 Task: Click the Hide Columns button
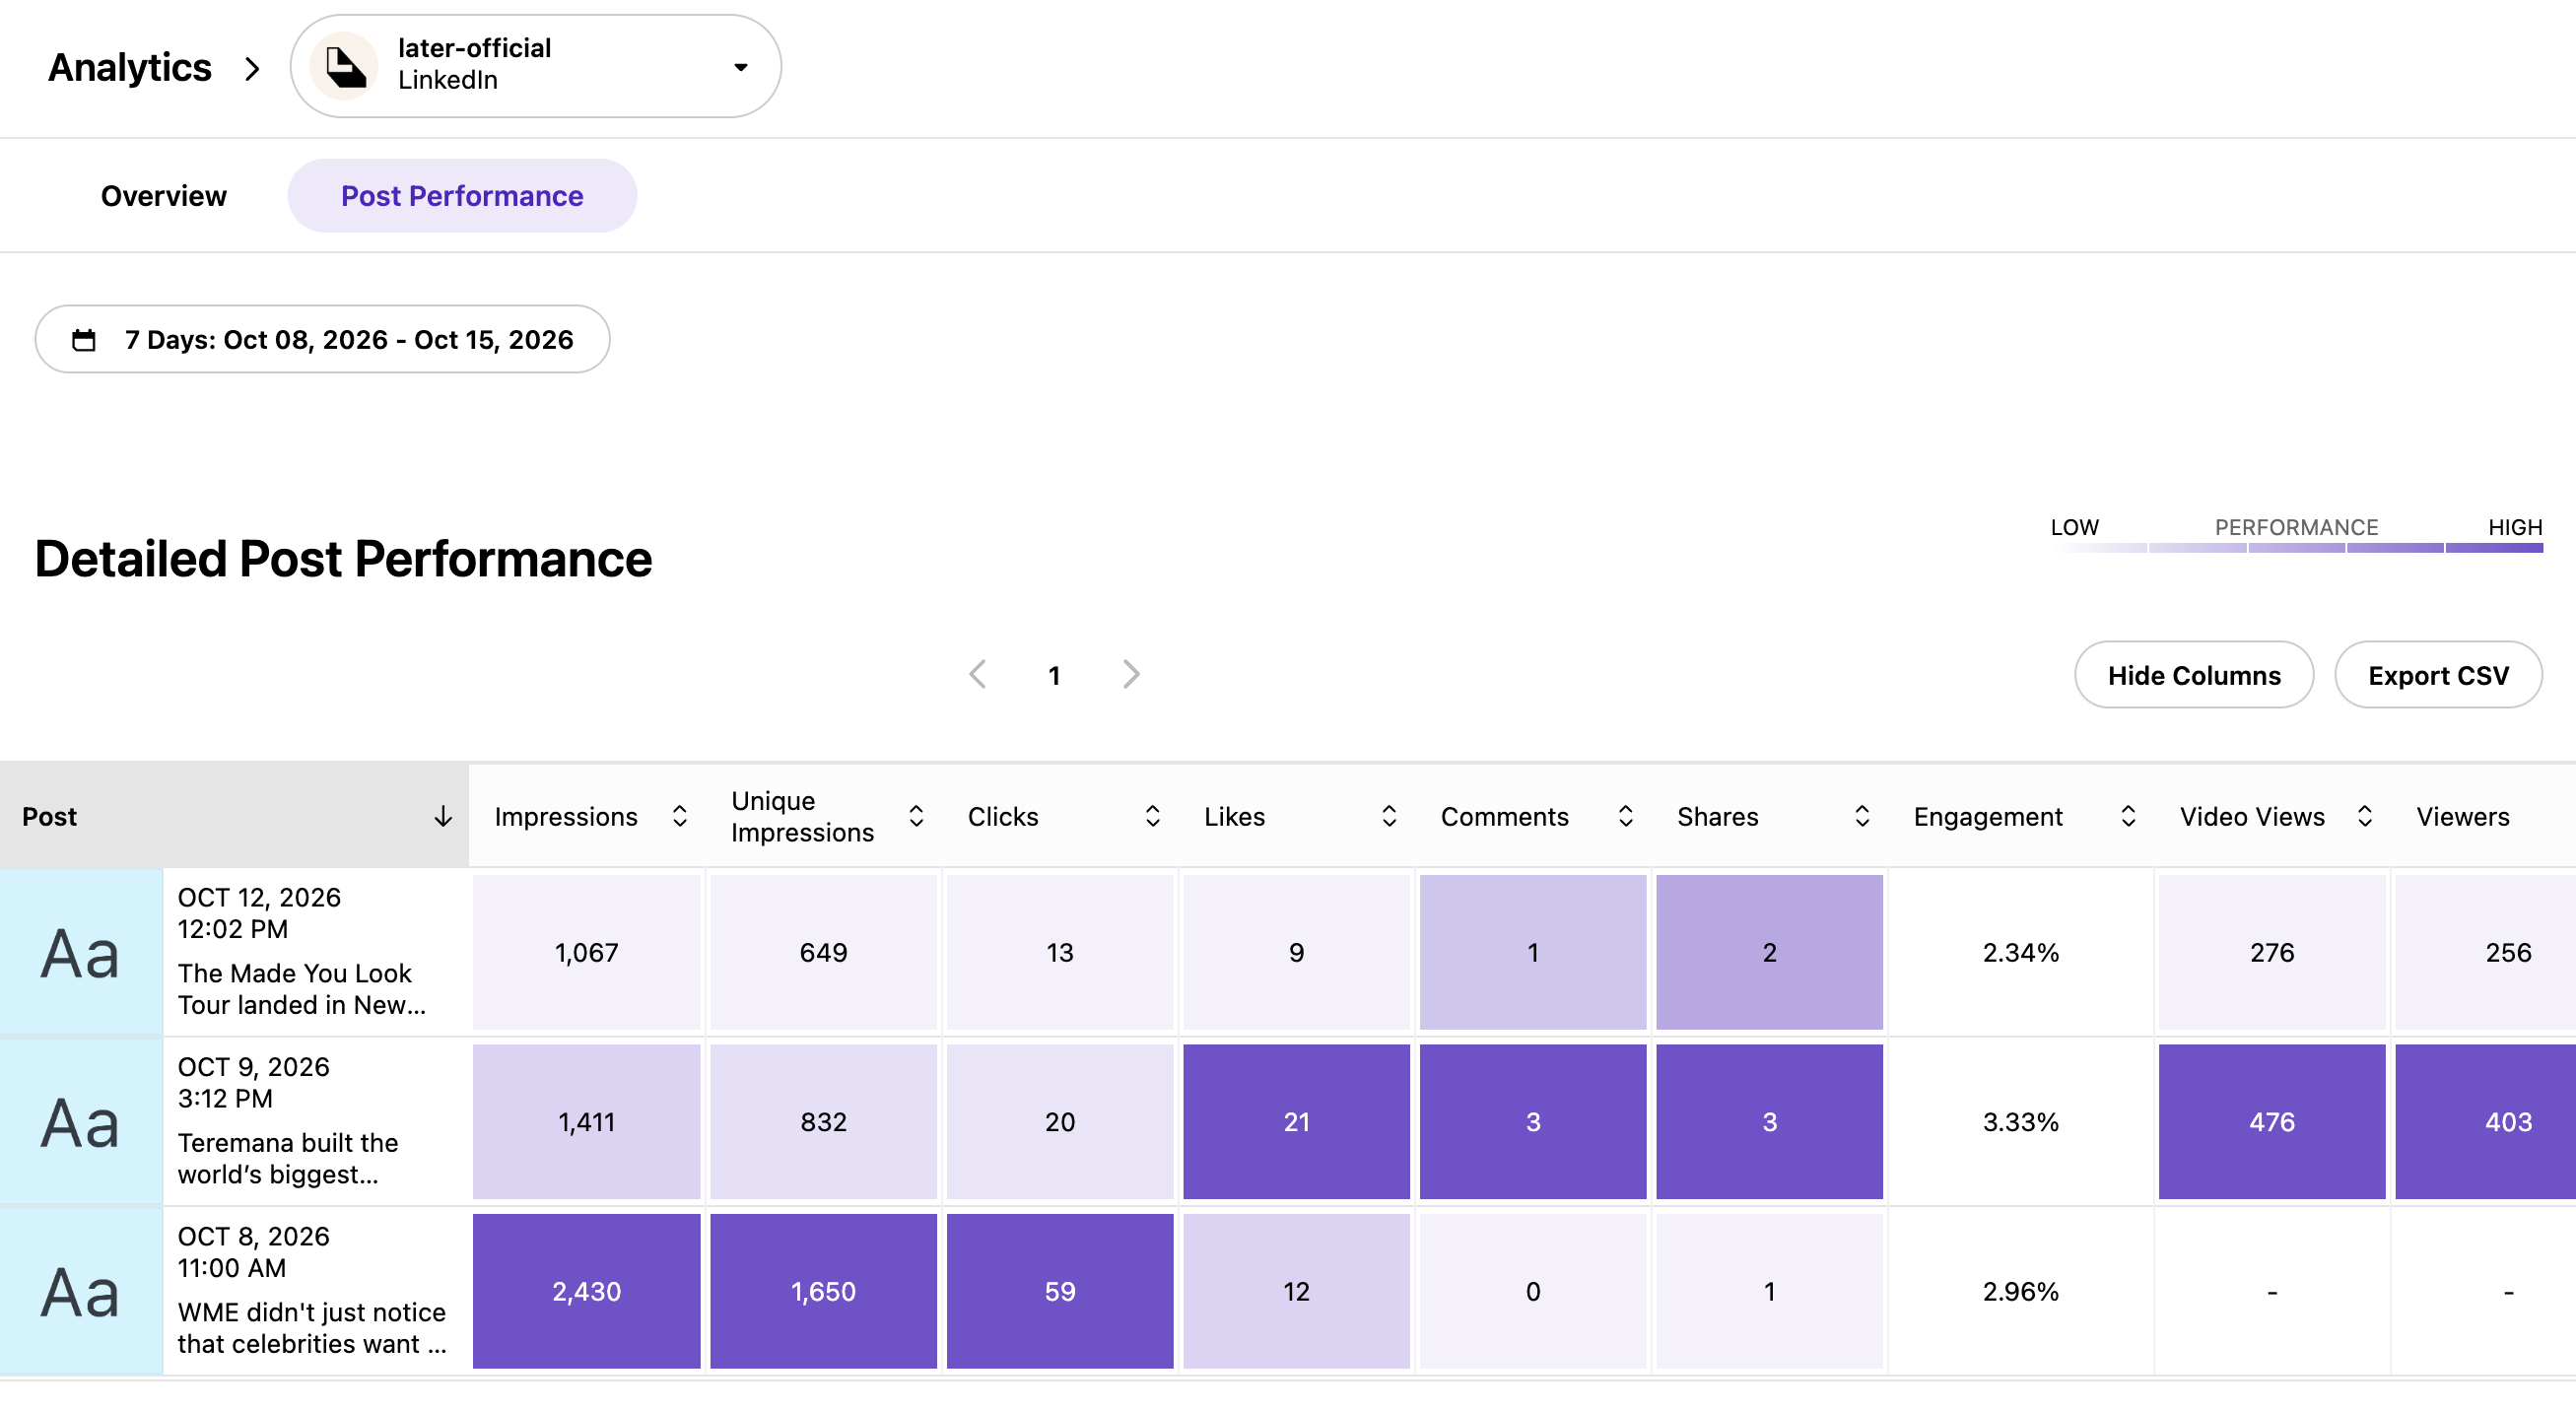(x=2194, y=675)
